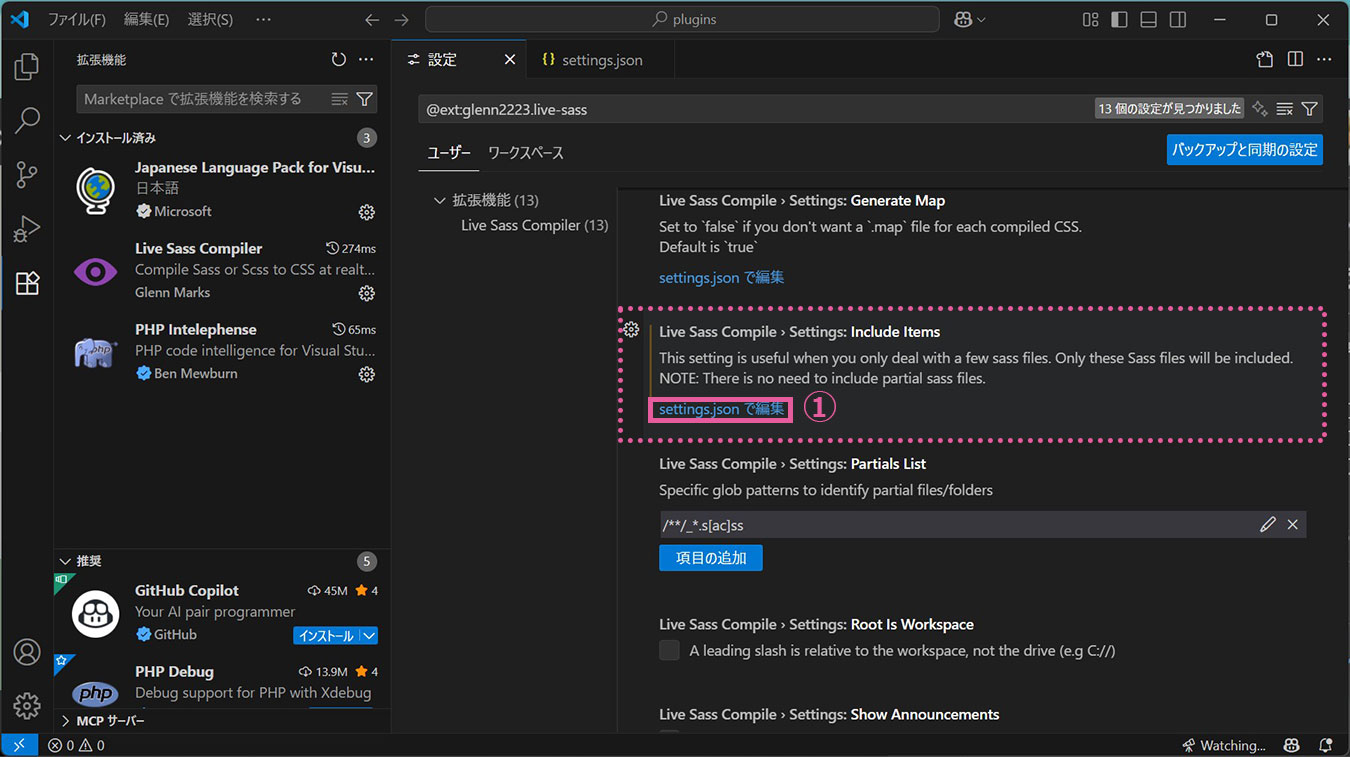Open more actions in extensions panel header
The height and width of the screenshot is (757, 1350).
tap(366, 60)
